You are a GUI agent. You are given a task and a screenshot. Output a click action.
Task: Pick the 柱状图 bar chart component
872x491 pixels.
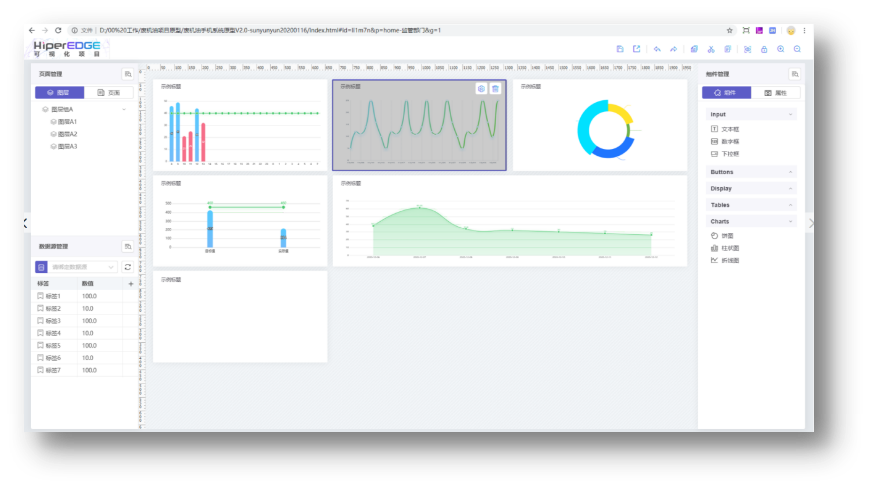coord(725,248)
